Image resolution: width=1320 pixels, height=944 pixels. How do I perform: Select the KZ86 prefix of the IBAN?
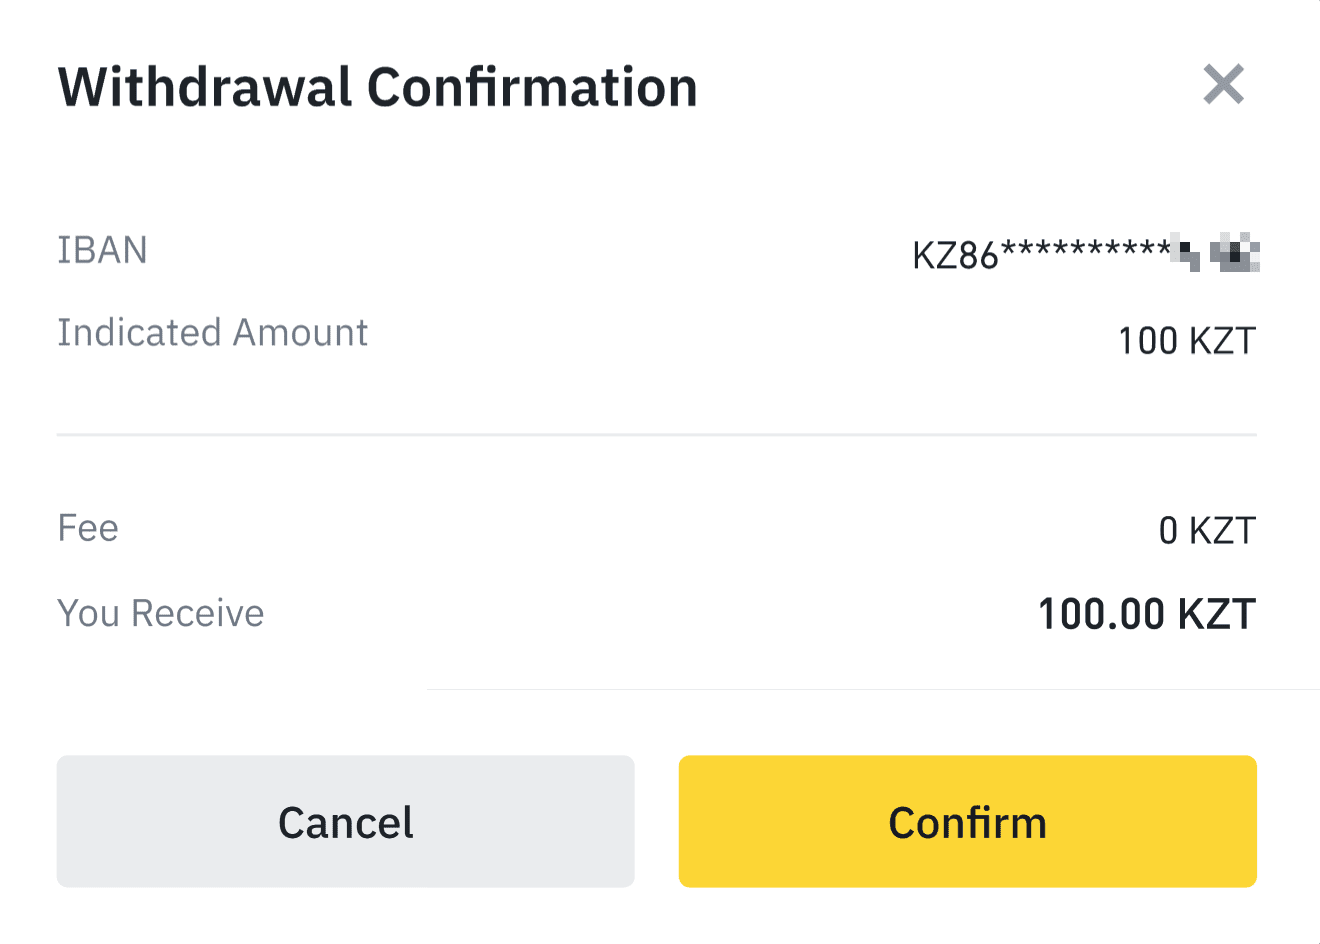click(955, 256)
